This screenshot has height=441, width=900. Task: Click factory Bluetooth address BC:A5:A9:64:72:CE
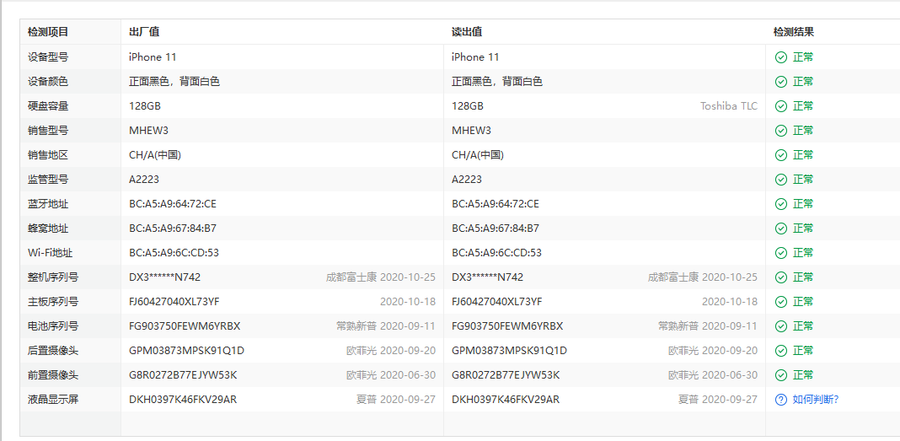coord(173,204)
